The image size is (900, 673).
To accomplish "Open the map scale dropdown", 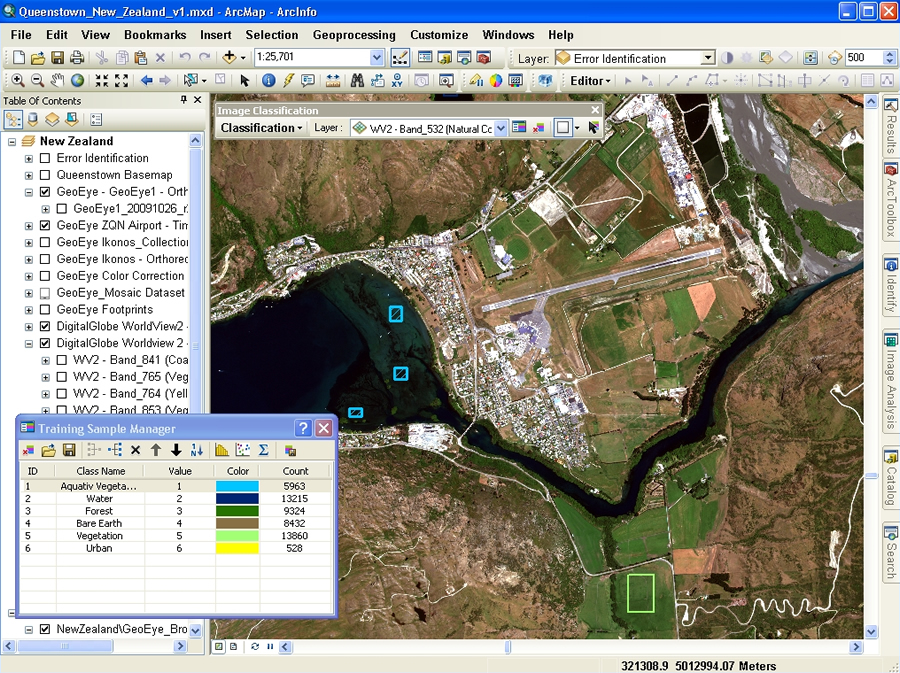I will (x=376, y=59).
